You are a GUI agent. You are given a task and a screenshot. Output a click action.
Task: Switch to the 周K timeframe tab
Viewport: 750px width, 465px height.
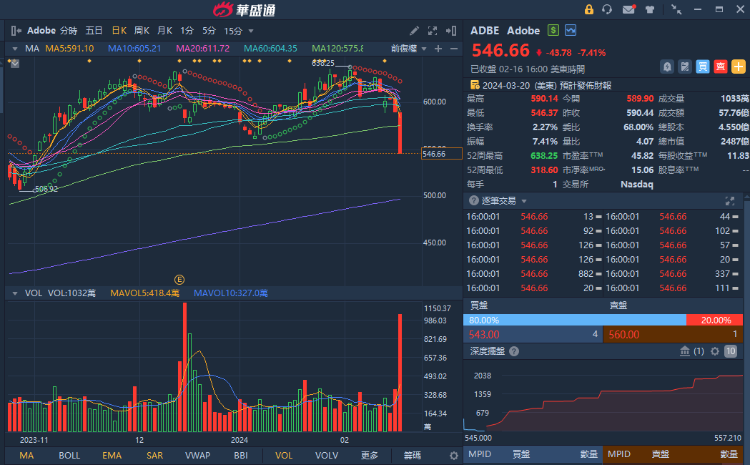click(x=141, y=30)
